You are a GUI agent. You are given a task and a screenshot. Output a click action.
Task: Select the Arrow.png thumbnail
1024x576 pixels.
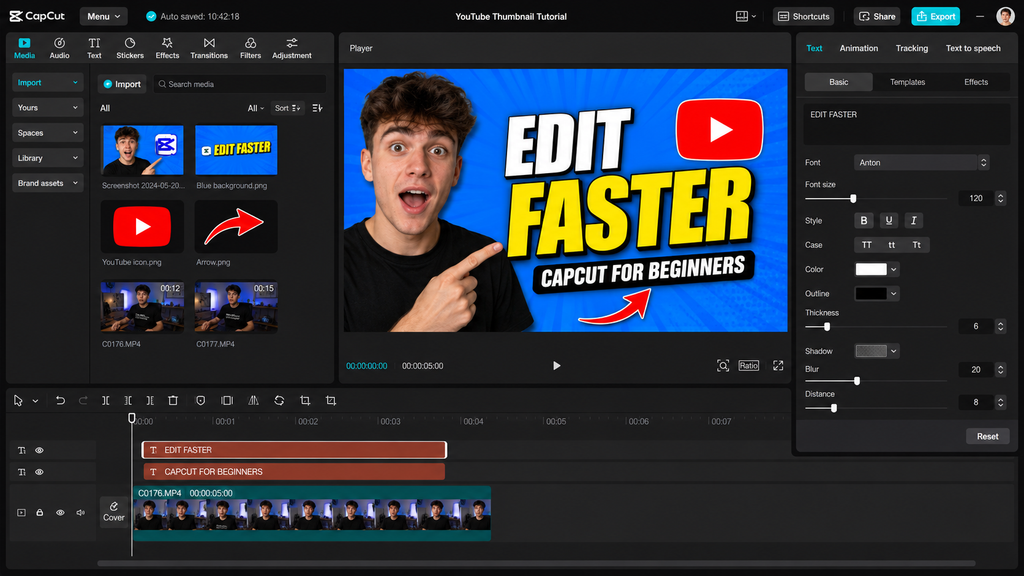[236, 227]
